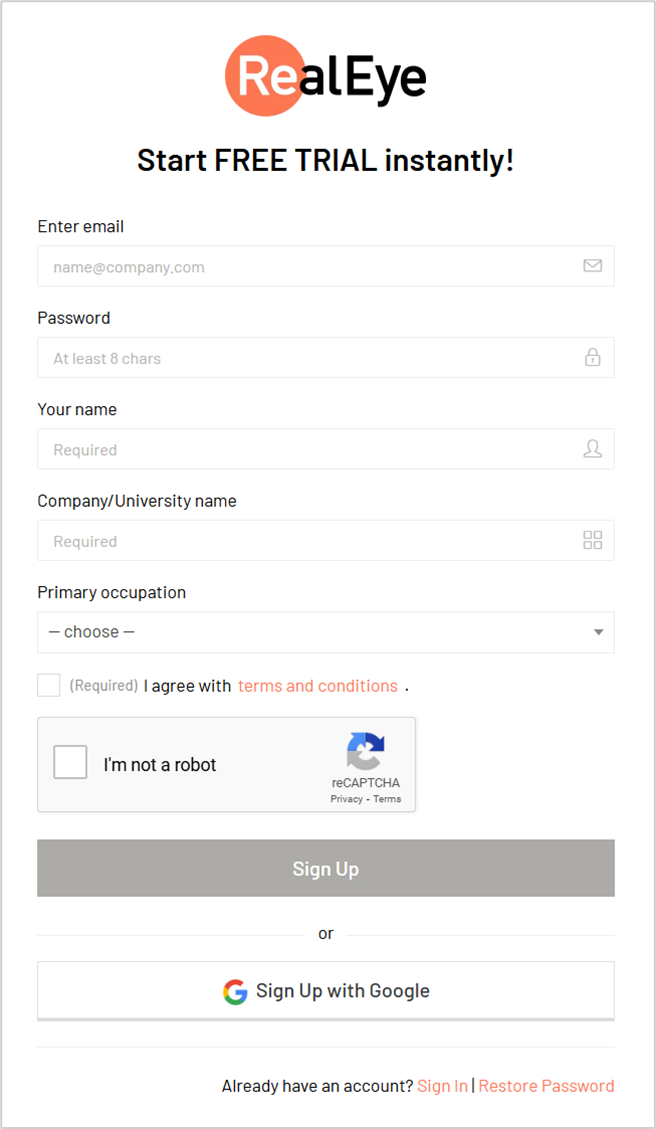
Task: Click the dropdown arrow next to choose
Action: 598,632
